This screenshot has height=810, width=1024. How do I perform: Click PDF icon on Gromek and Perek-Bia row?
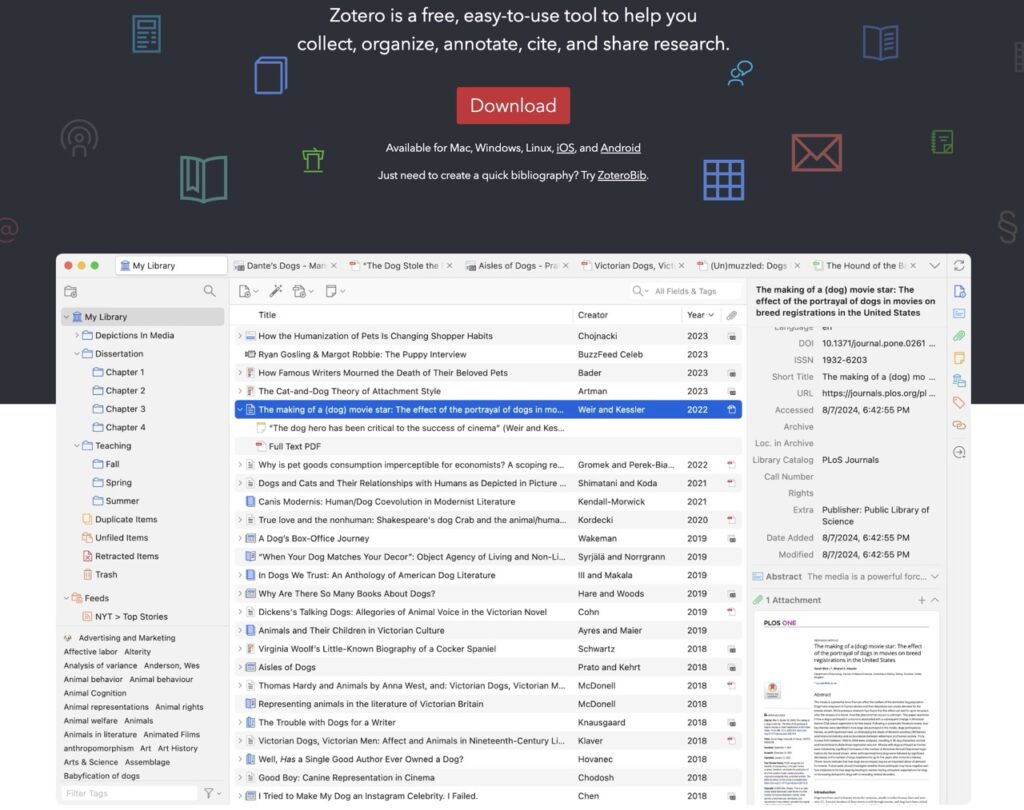coord(731,464)
